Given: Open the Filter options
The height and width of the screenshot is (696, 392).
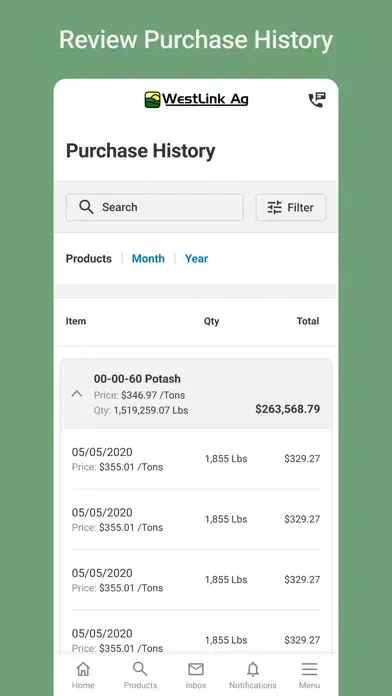Looking at the screenshot, I should (291, 207).
